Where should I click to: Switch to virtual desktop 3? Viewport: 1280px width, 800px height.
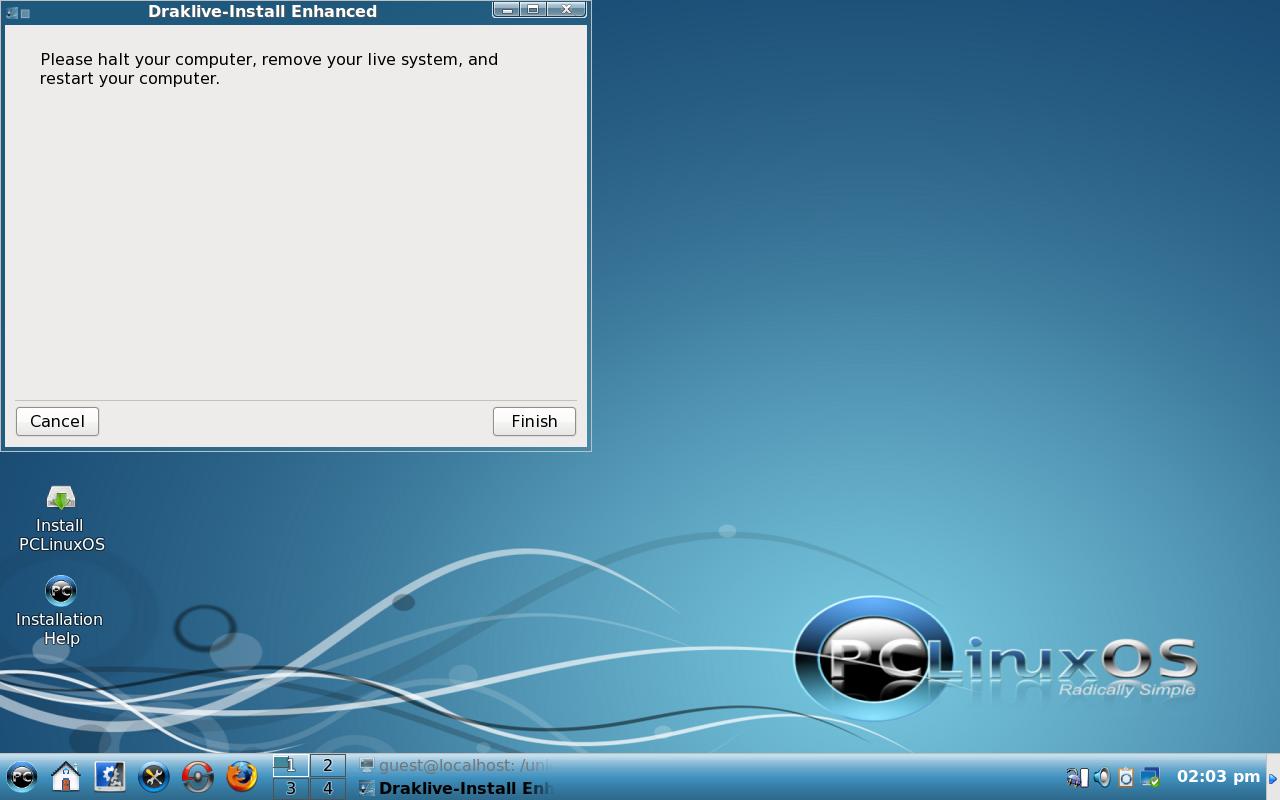[291, 788]
